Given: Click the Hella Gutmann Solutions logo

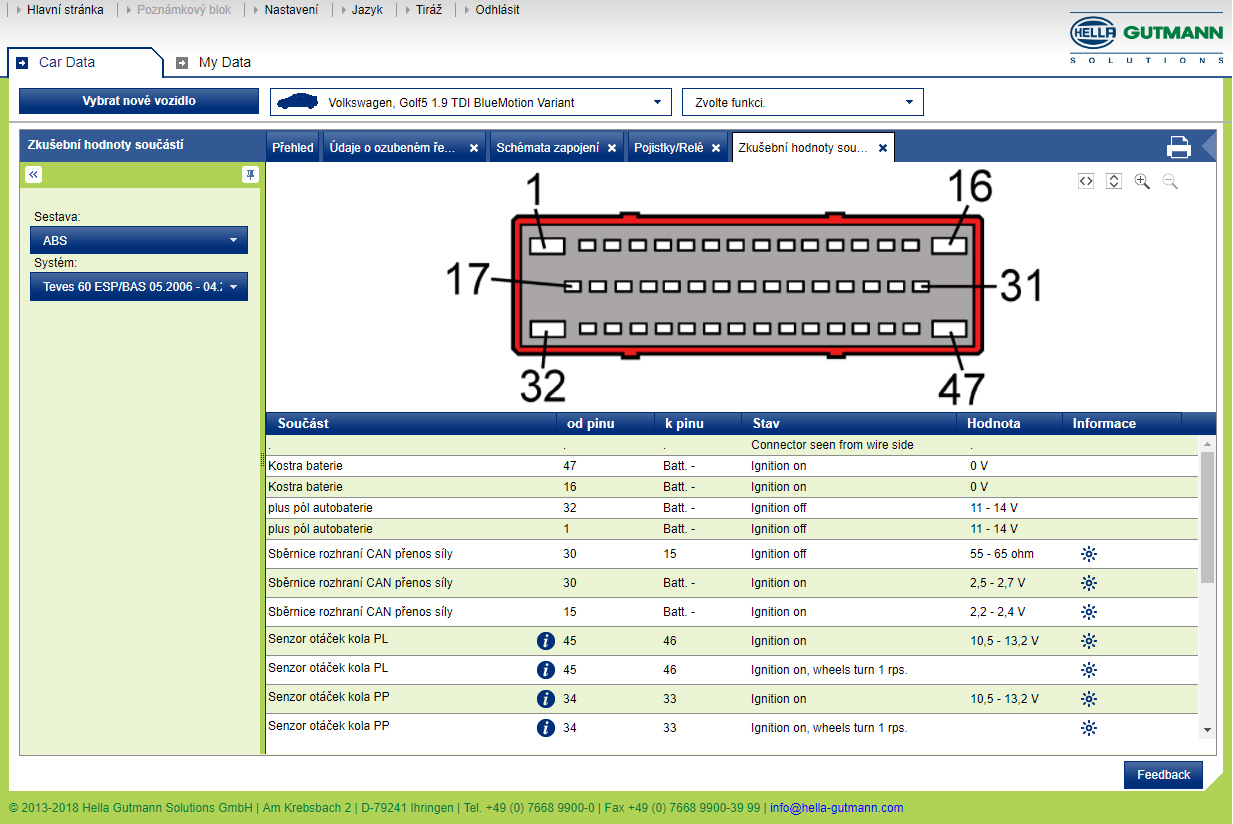Looking at the screenshot, I should tap(1146, 39).
